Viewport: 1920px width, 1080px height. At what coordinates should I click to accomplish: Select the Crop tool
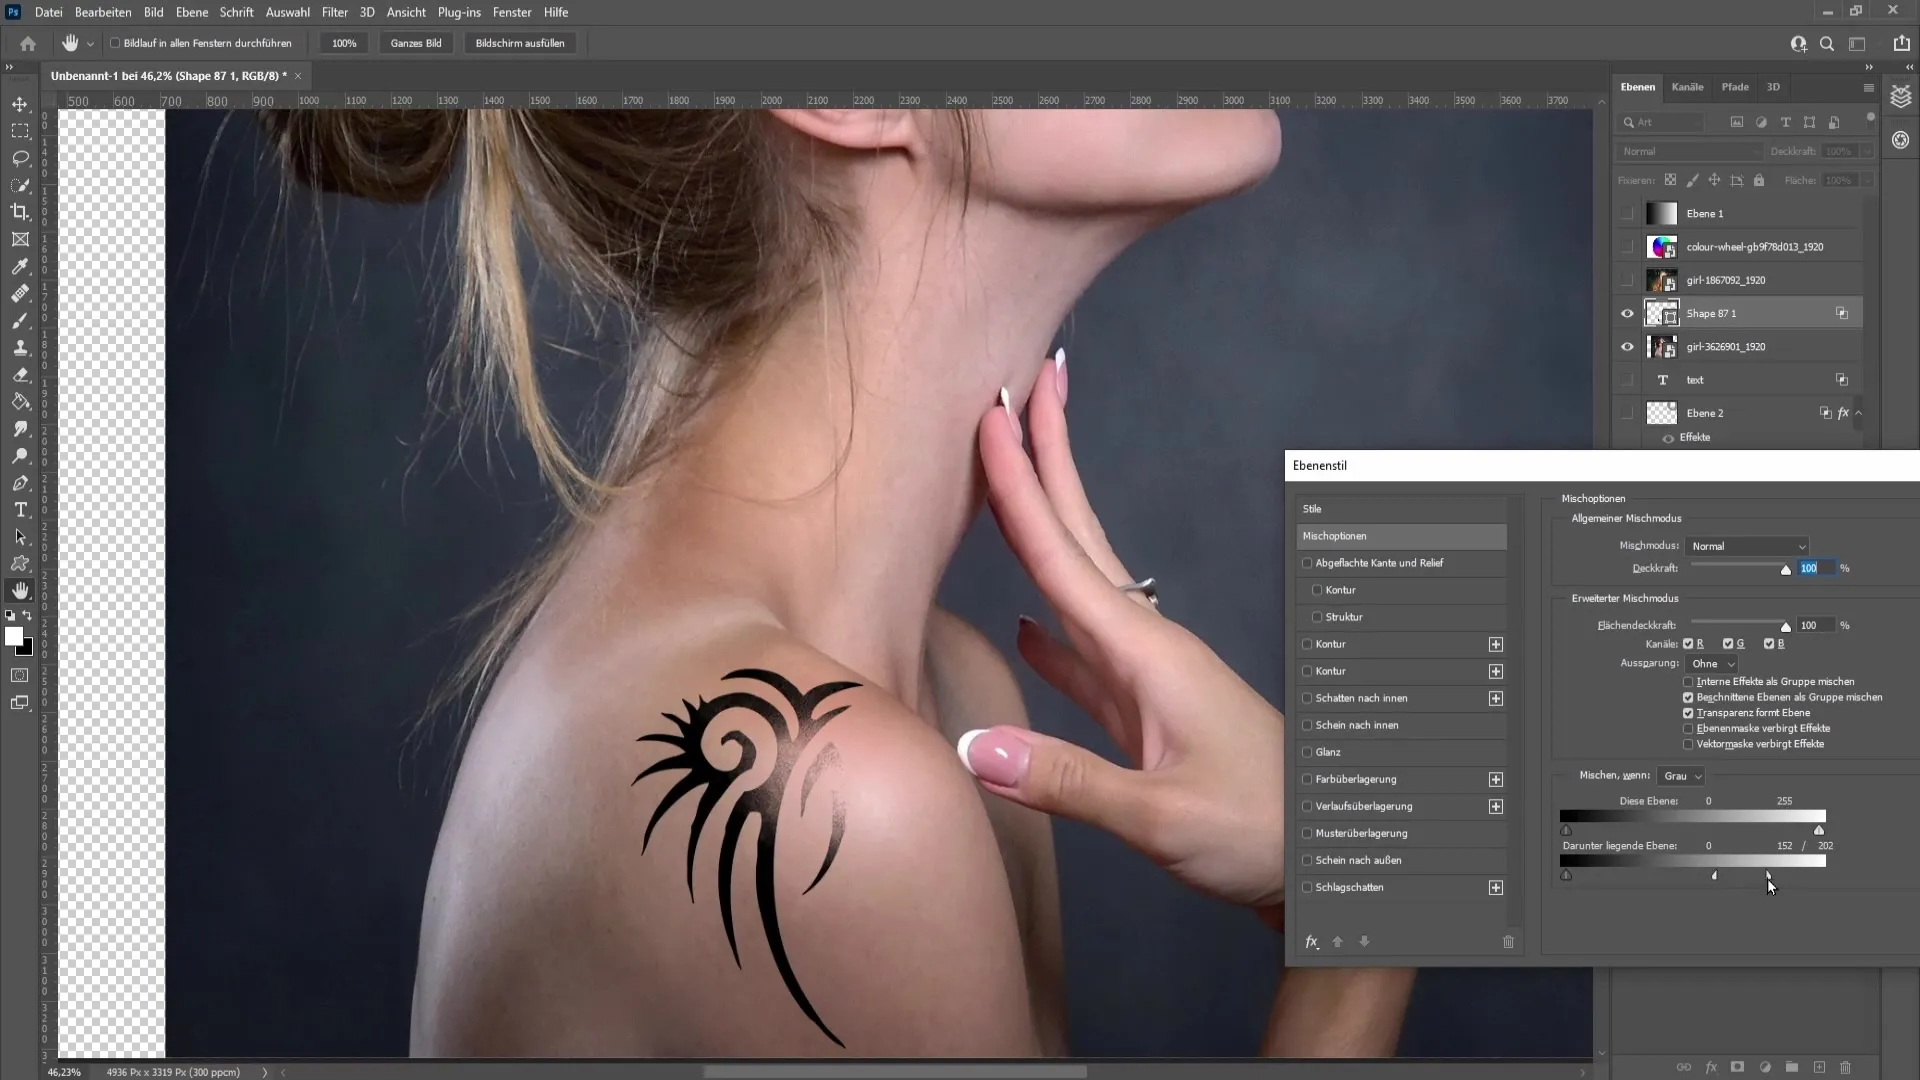pos(20,212)
